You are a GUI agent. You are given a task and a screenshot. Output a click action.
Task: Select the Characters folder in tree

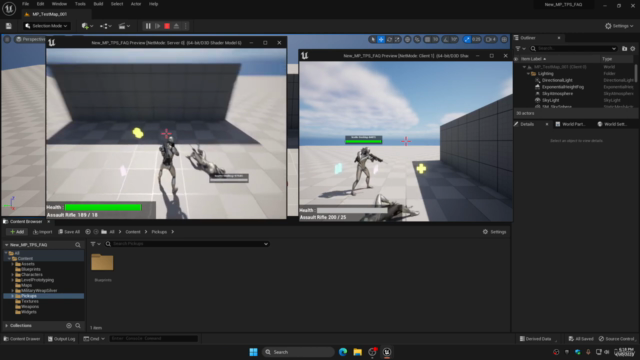pyautogui.click(x=32, y=275)
